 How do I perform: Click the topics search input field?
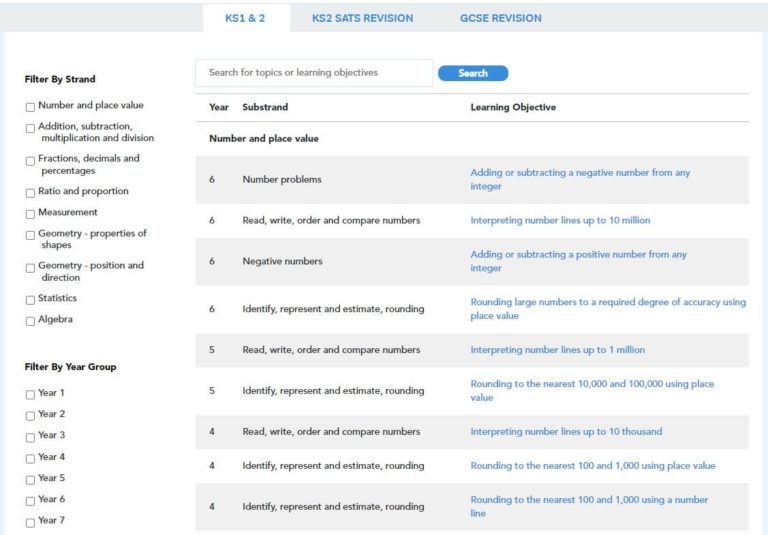click(x=314, y=73)
